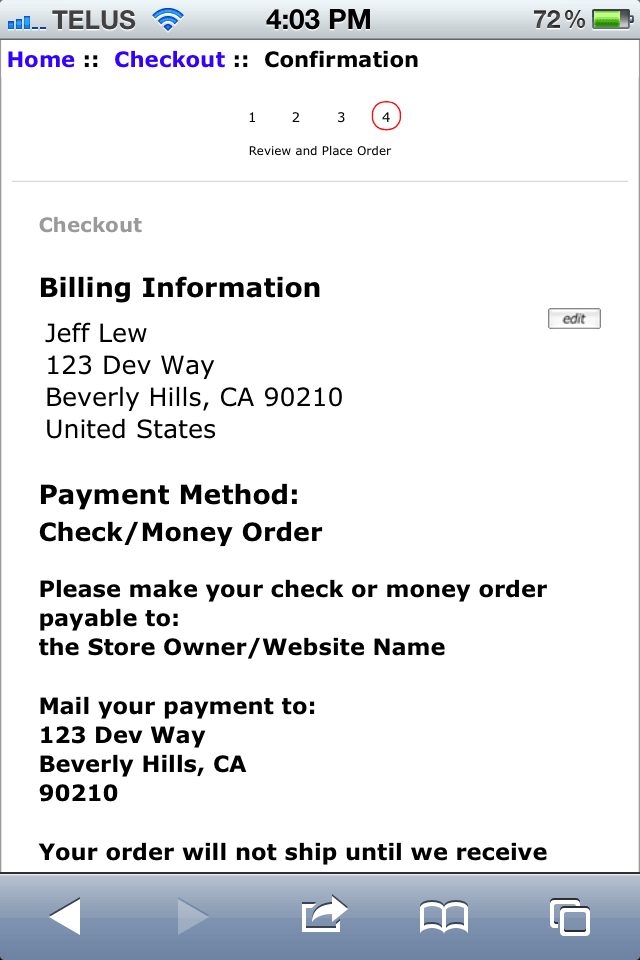Click the Confirmation breadcrumb text

341,59
